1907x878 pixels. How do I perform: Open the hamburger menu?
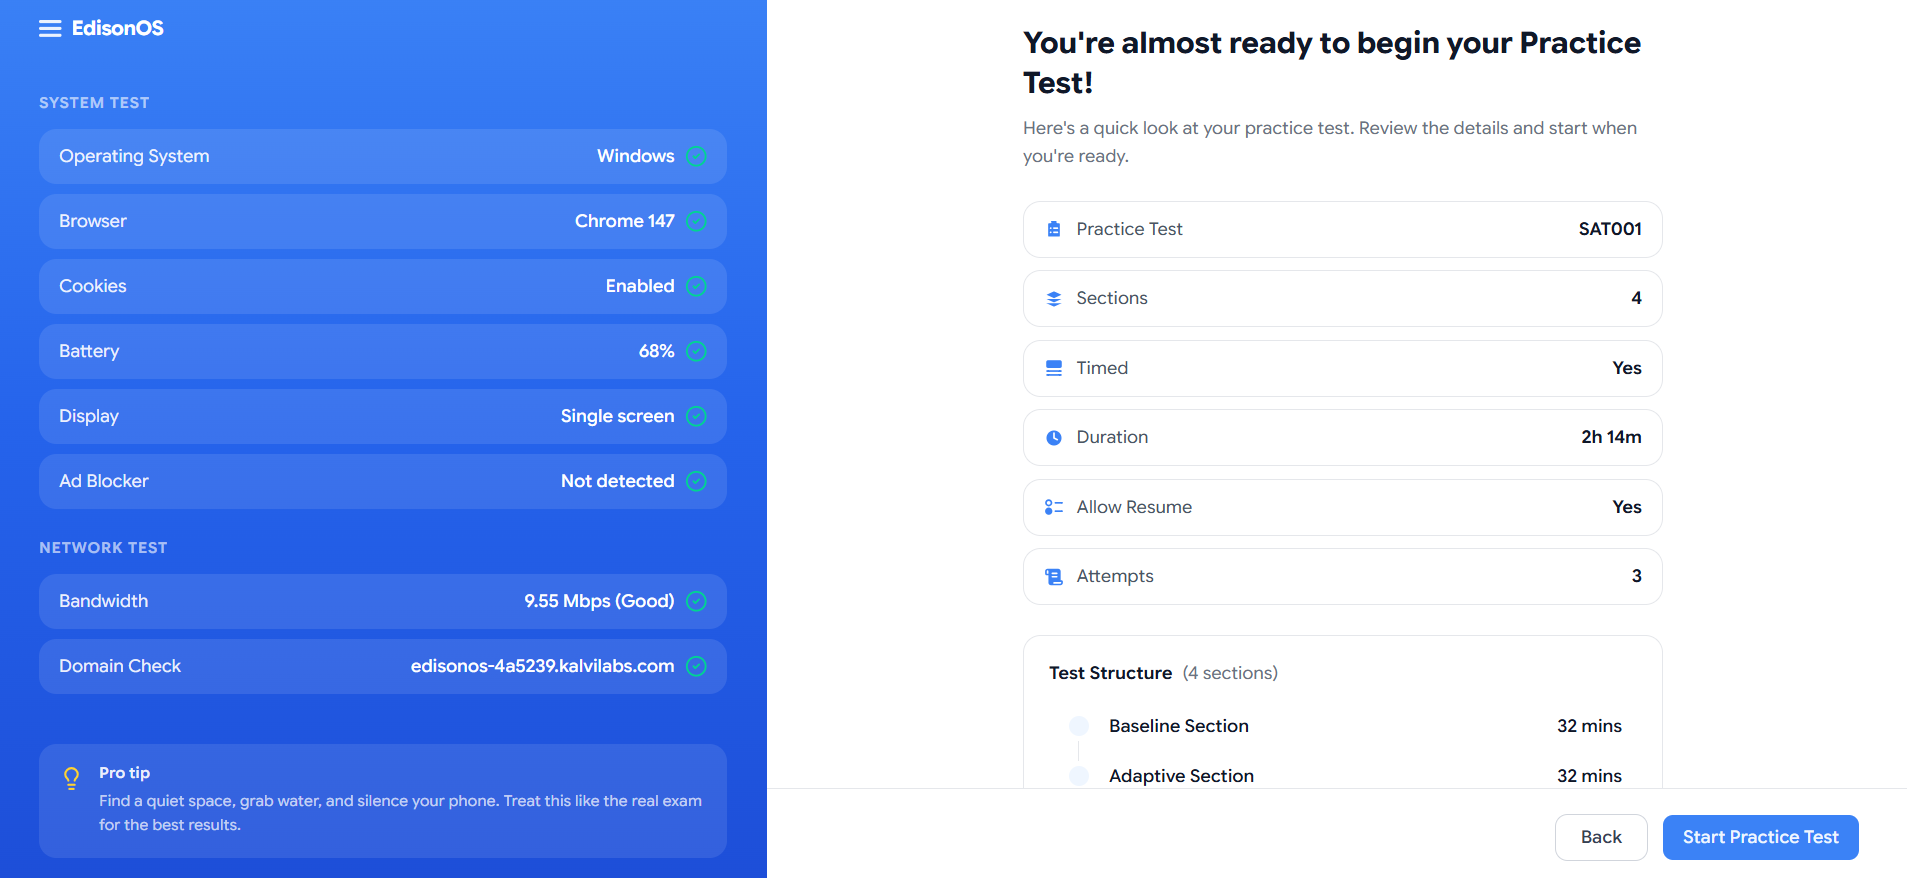pos(49,27)
